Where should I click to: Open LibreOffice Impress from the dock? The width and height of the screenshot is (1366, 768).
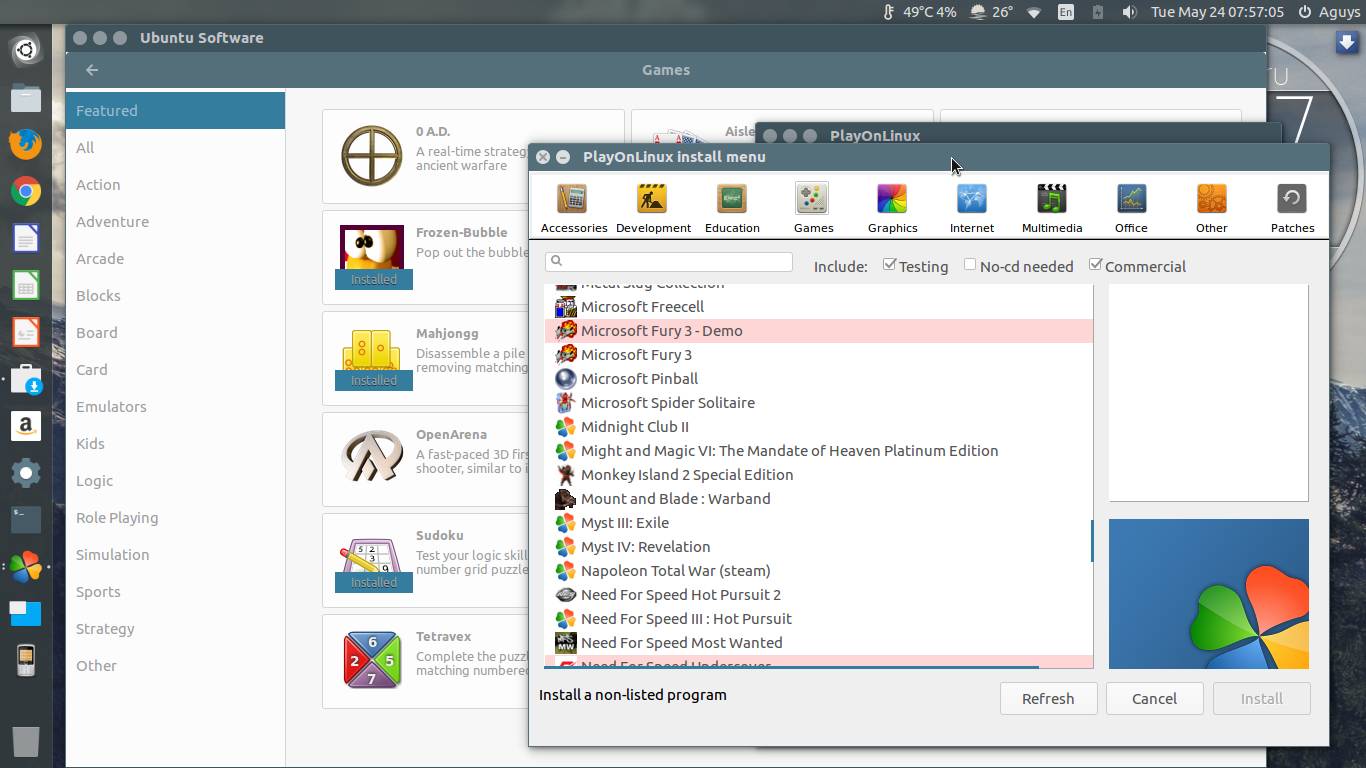pyautogui.click(x=26, y=332)
